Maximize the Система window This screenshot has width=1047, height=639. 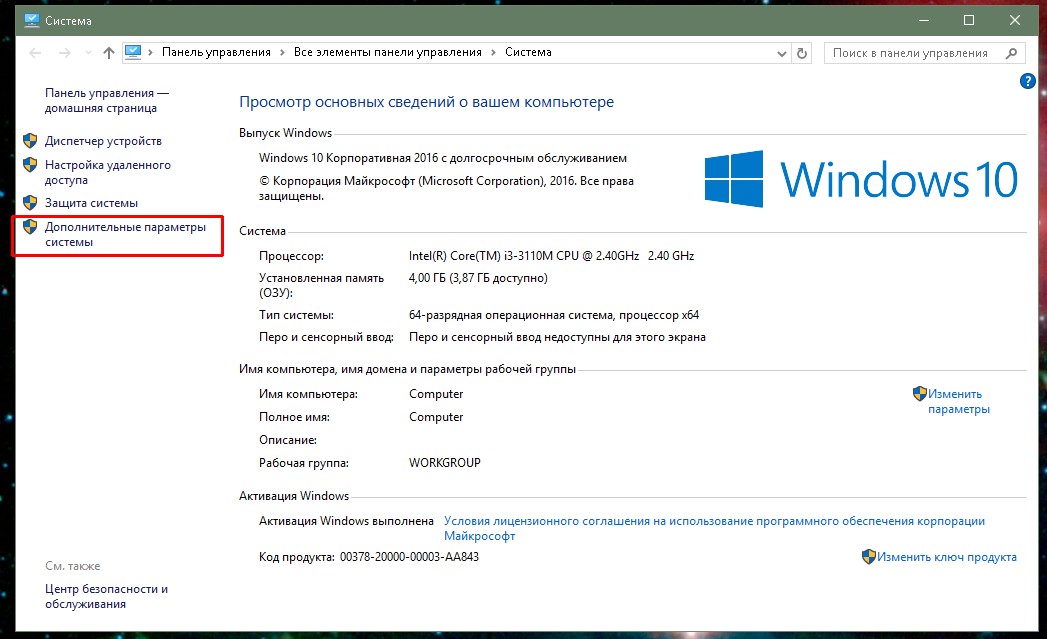tap(969, 21)
